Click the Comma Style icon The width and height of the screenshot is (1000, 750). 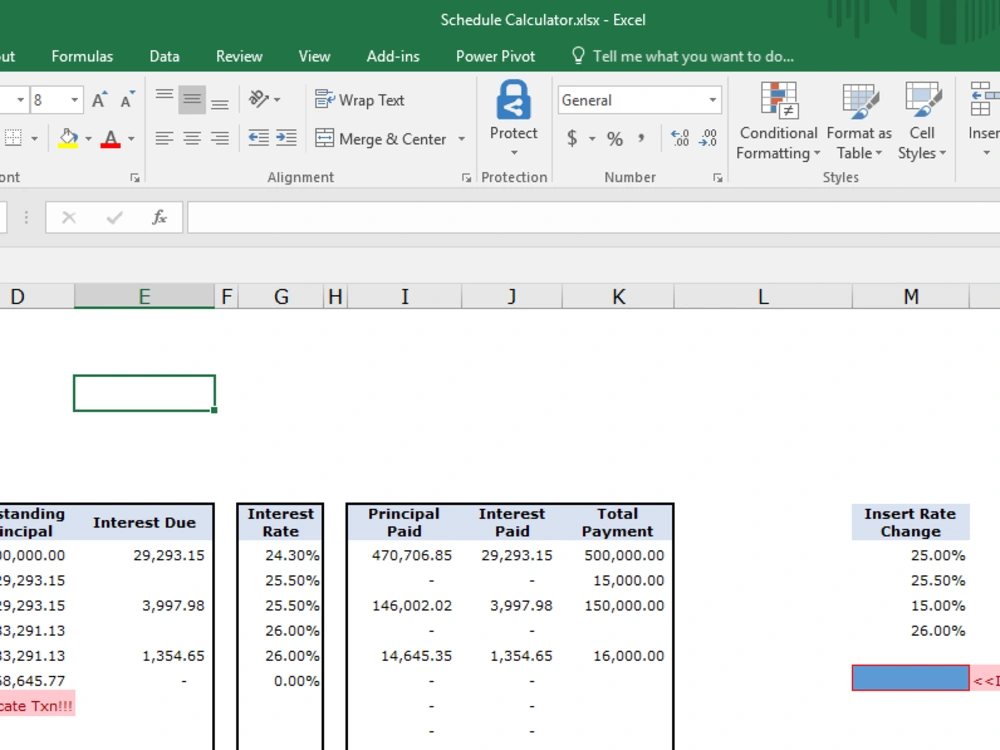(640, 138)
